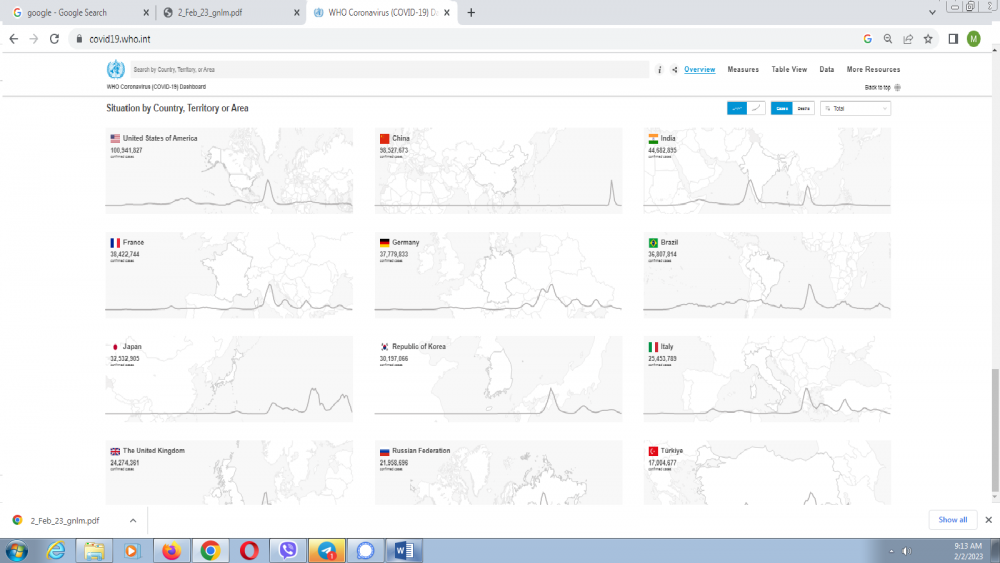
Task: Toggle the cumulative line chart mode
Action: (x=757, y=108)
